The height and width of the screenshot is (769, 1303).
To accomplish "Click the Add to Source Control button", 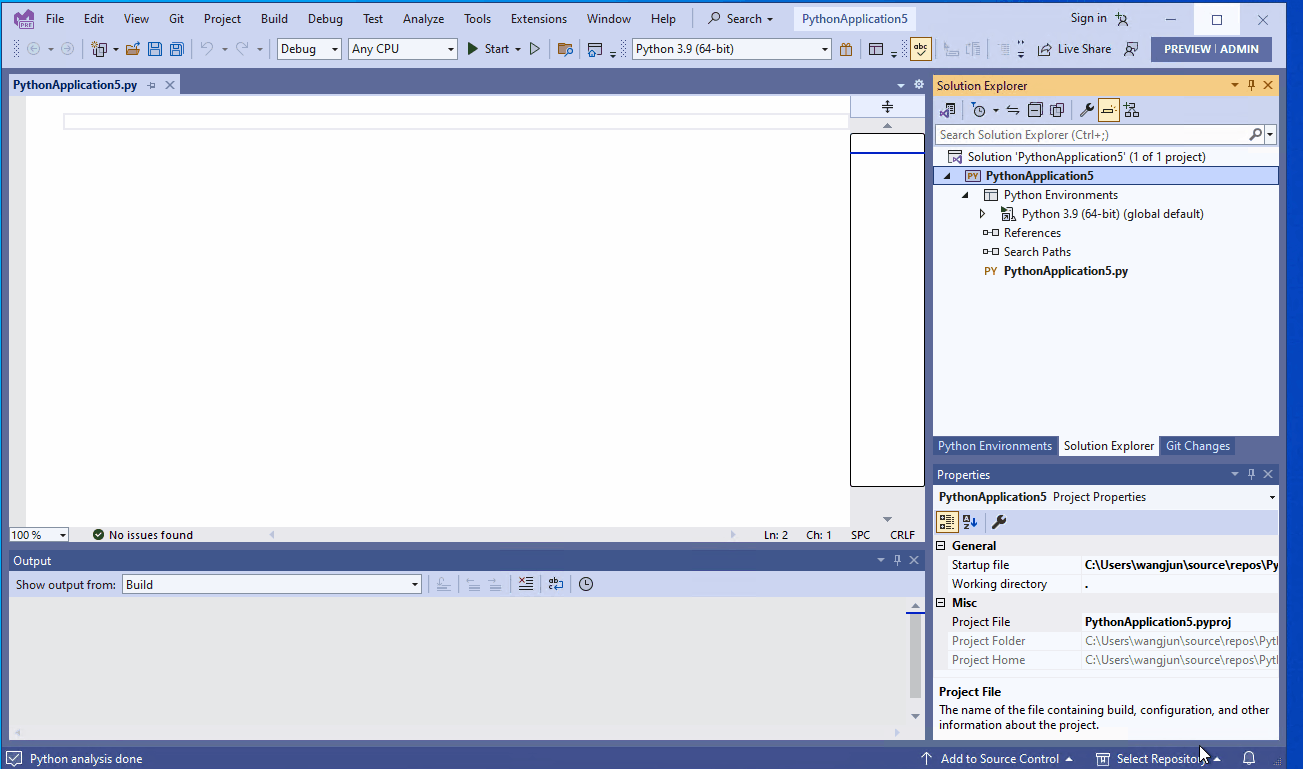I will pos(999,758).
